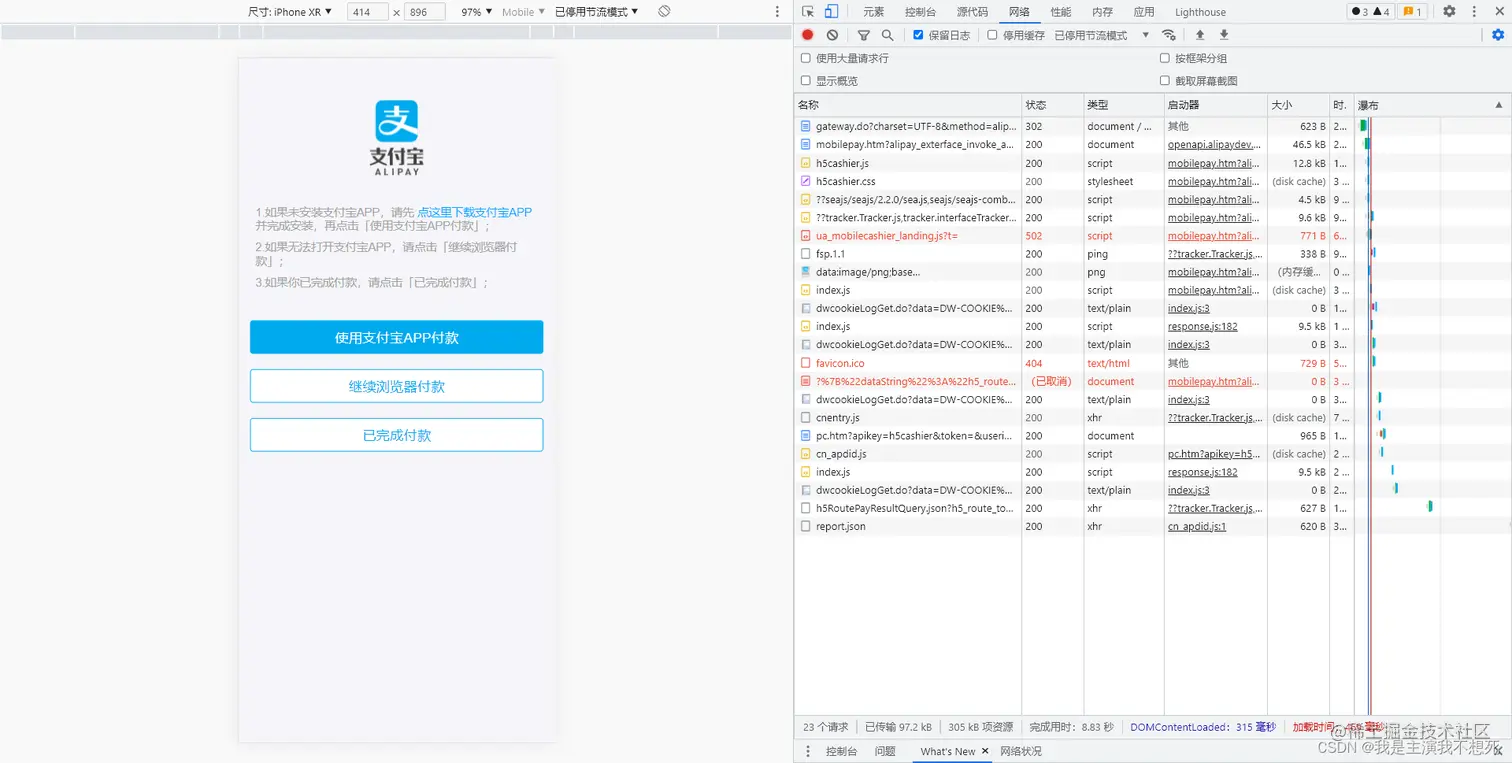Click the orange issues counter badge
Image resolution: width=1512 pixels, height=763 pixels.
[1412, 12]
